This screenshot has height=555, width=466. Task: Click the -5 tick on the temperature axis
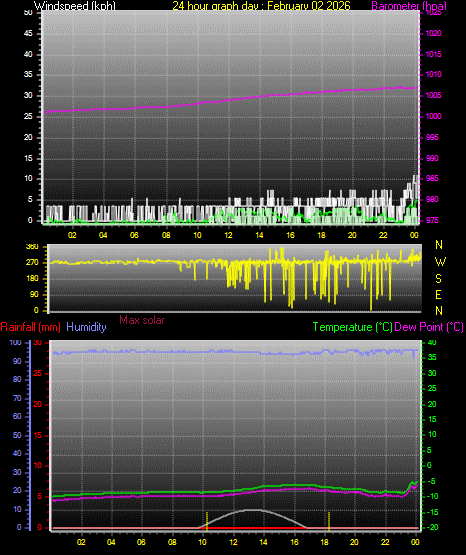tap(432, 481)
